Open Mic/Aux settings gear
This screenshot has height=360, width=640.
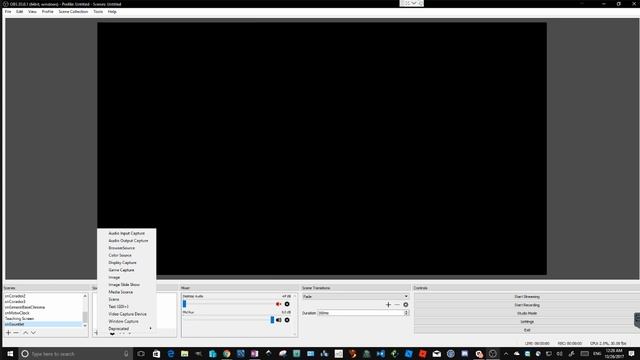pyautogui.click(x=287, y=320)
